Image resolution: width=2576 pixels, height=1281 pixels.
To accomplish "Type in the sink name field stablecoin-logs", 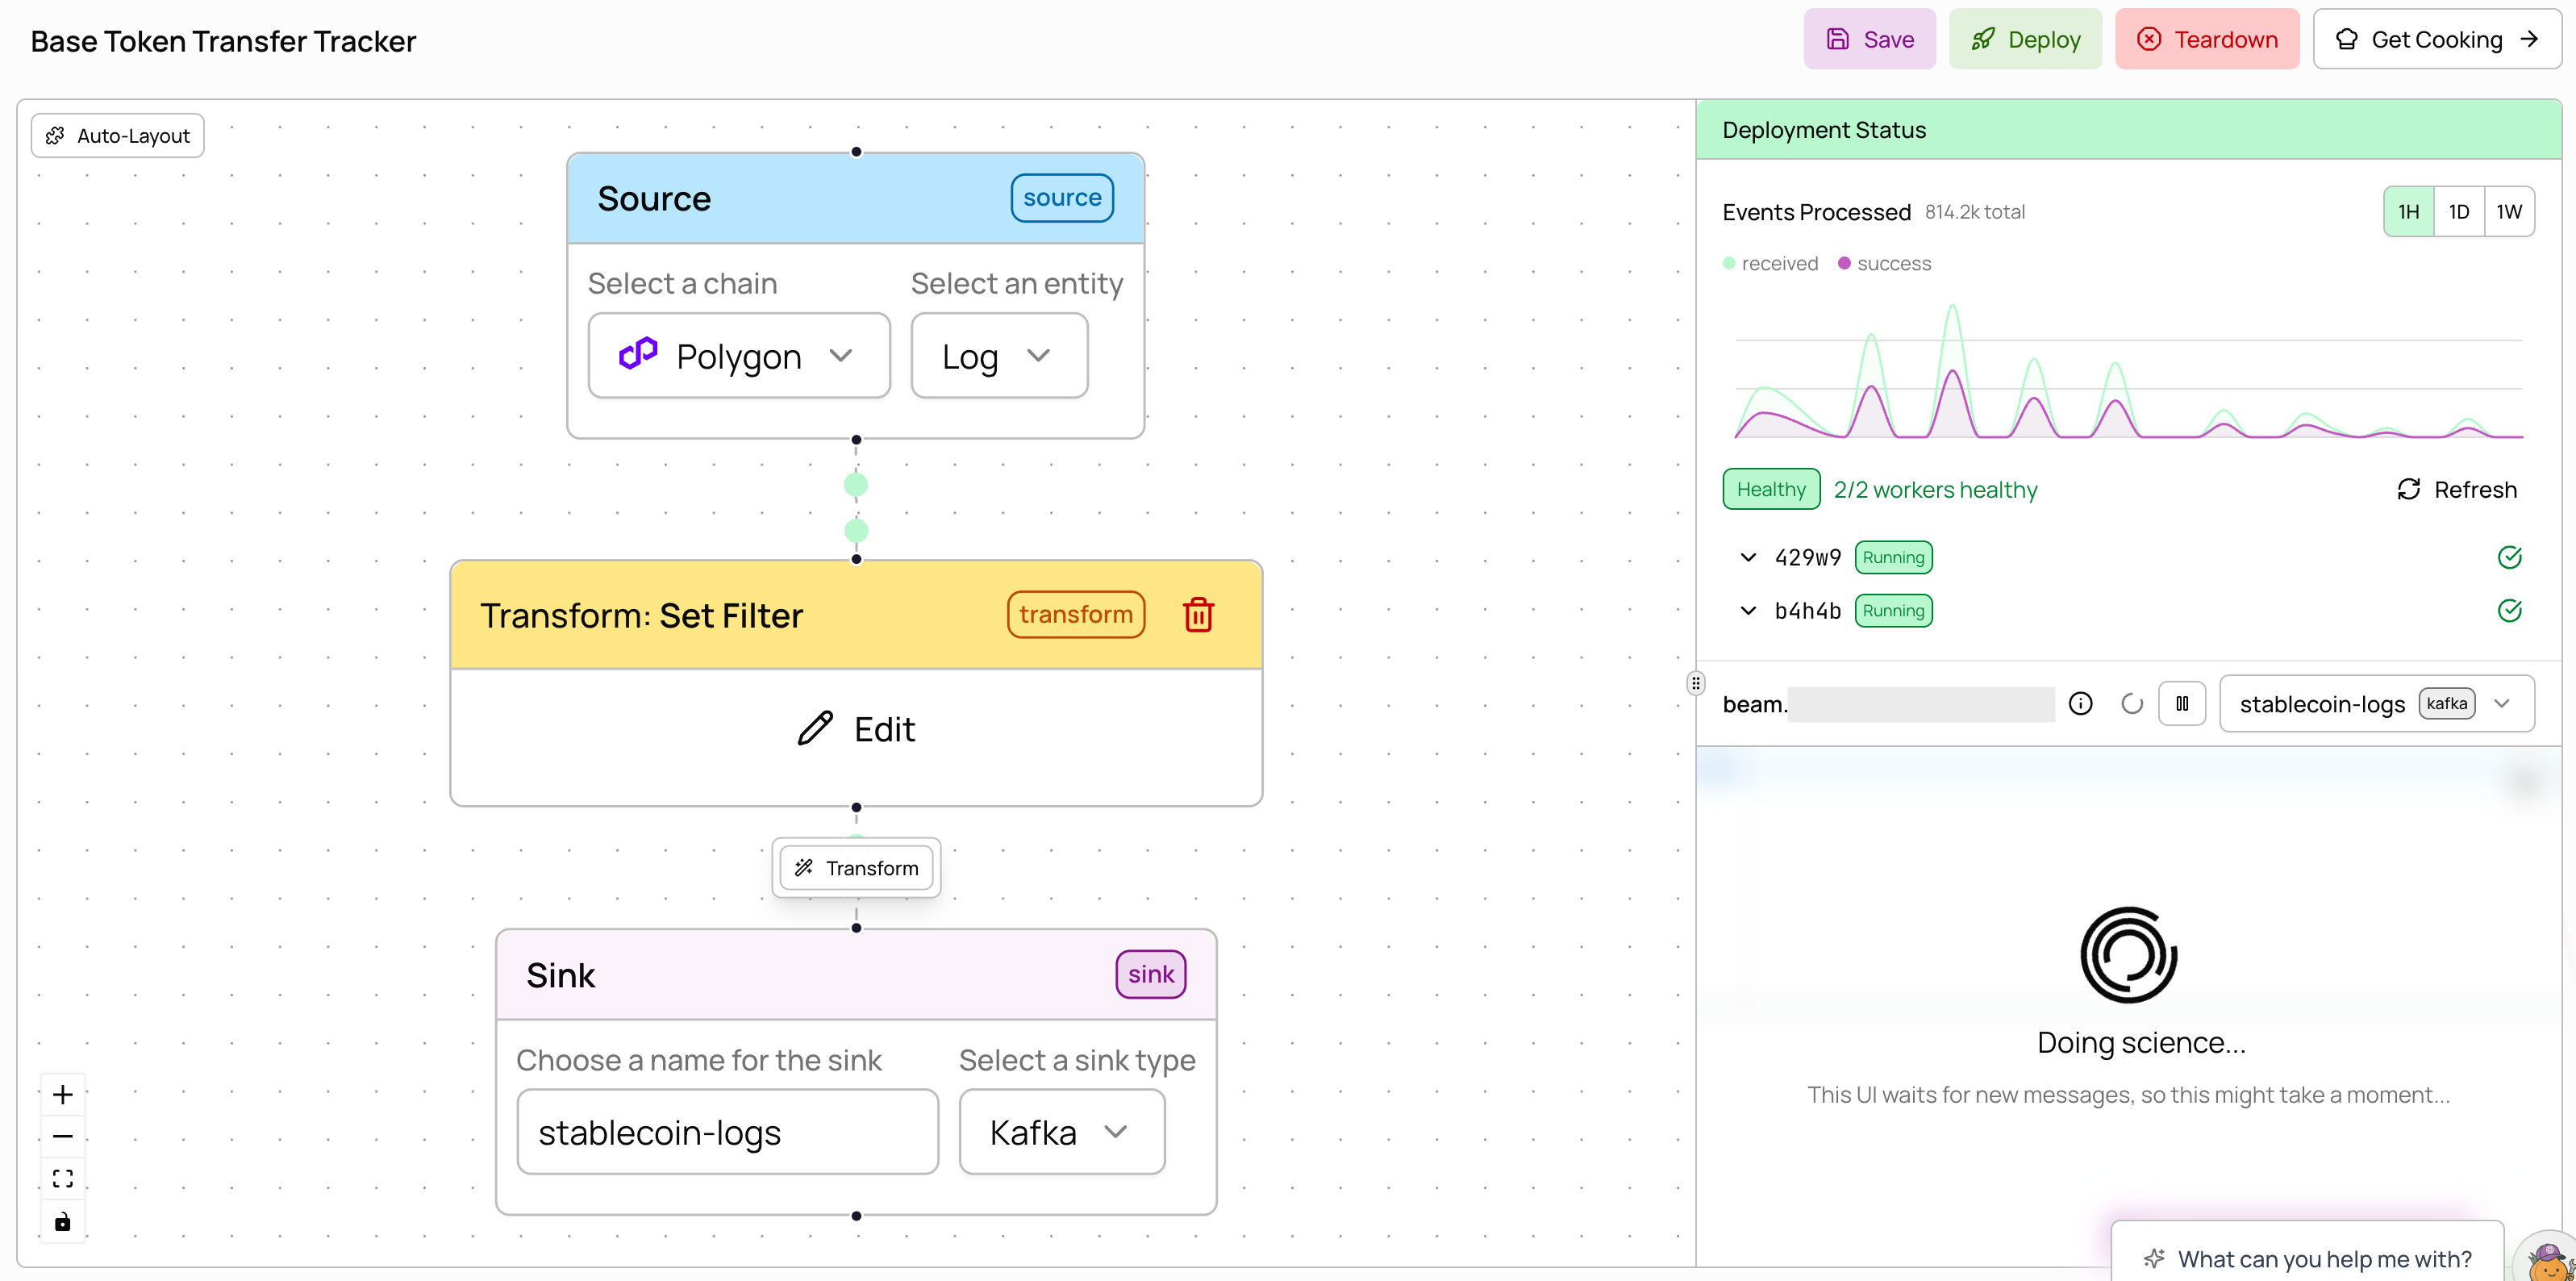I will [x=727, y=1131].
